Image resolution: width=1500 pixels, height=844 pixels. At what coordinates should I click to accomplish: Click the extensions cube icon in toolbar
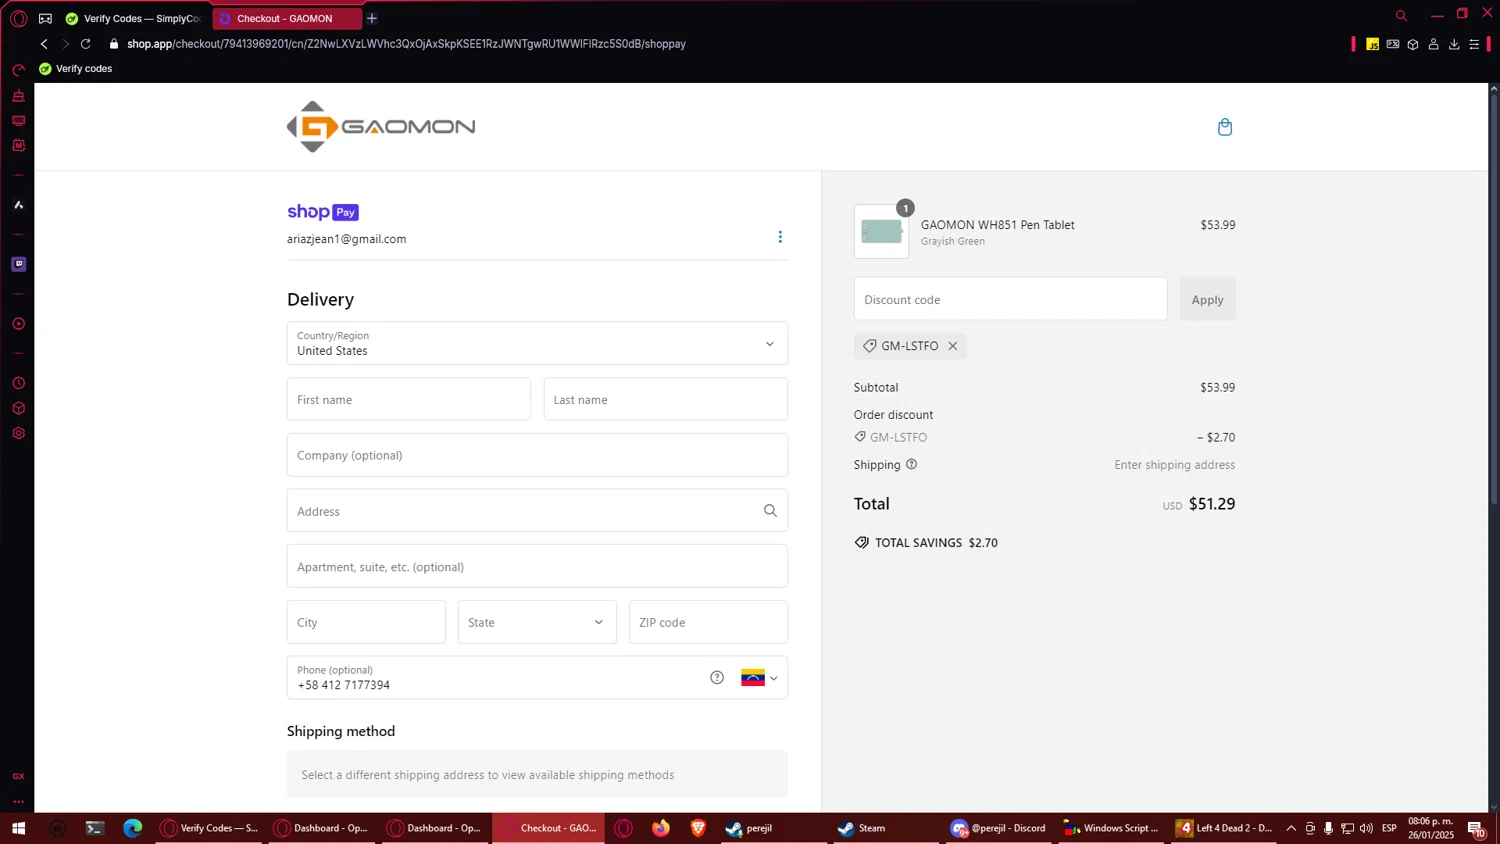click(1413, 44)
